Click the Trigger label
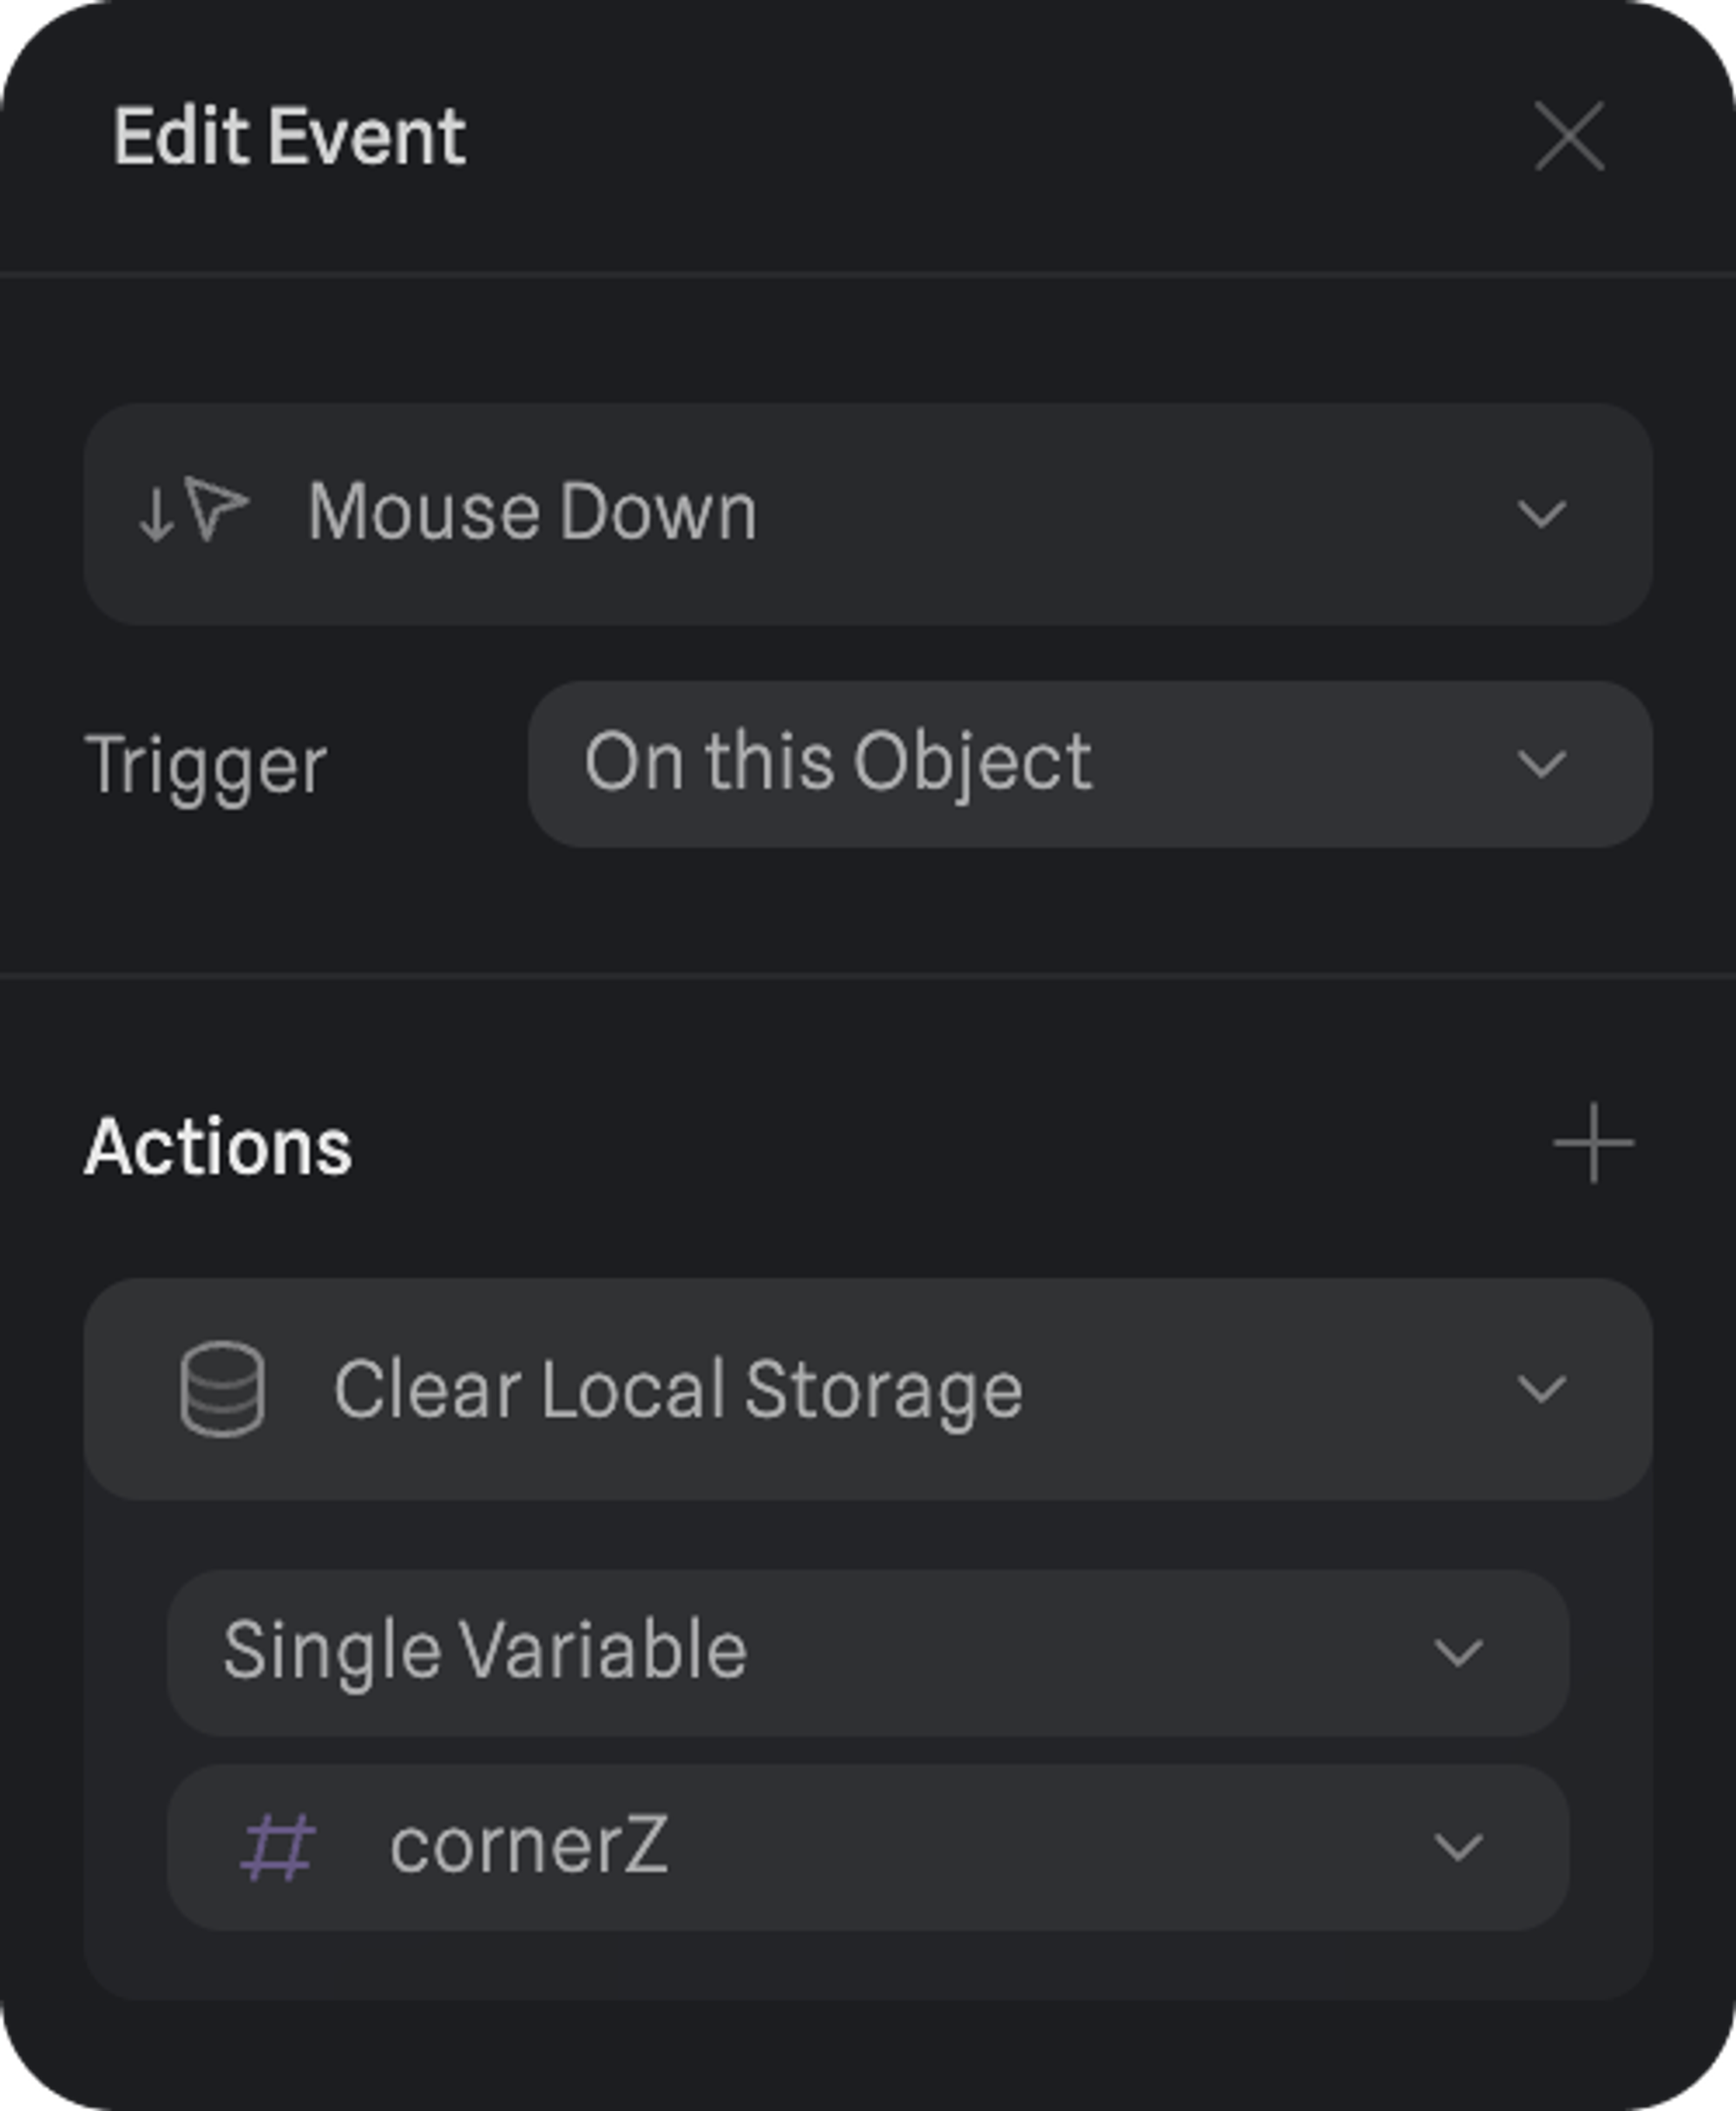Screen dimensions: 1736x2111 [x=206, y=765]
